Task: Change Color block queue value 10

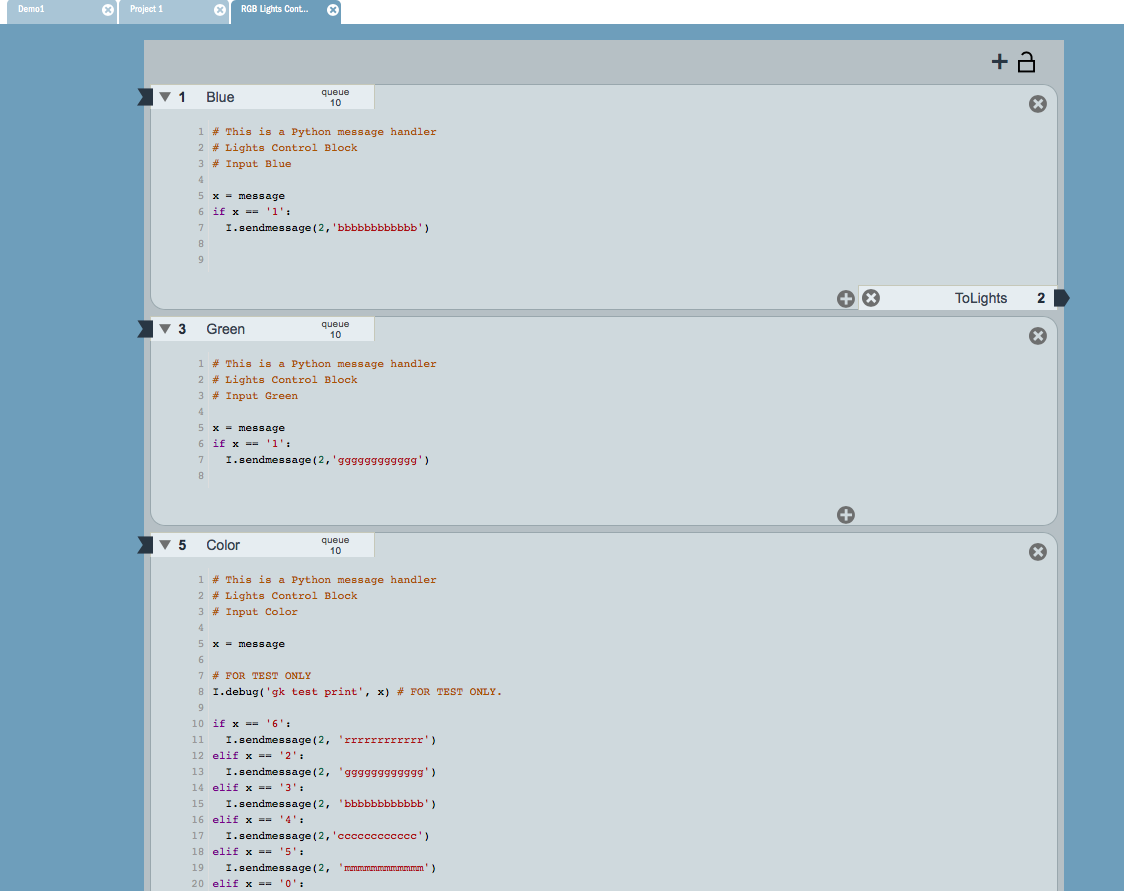Action: [x=335, y=551]
